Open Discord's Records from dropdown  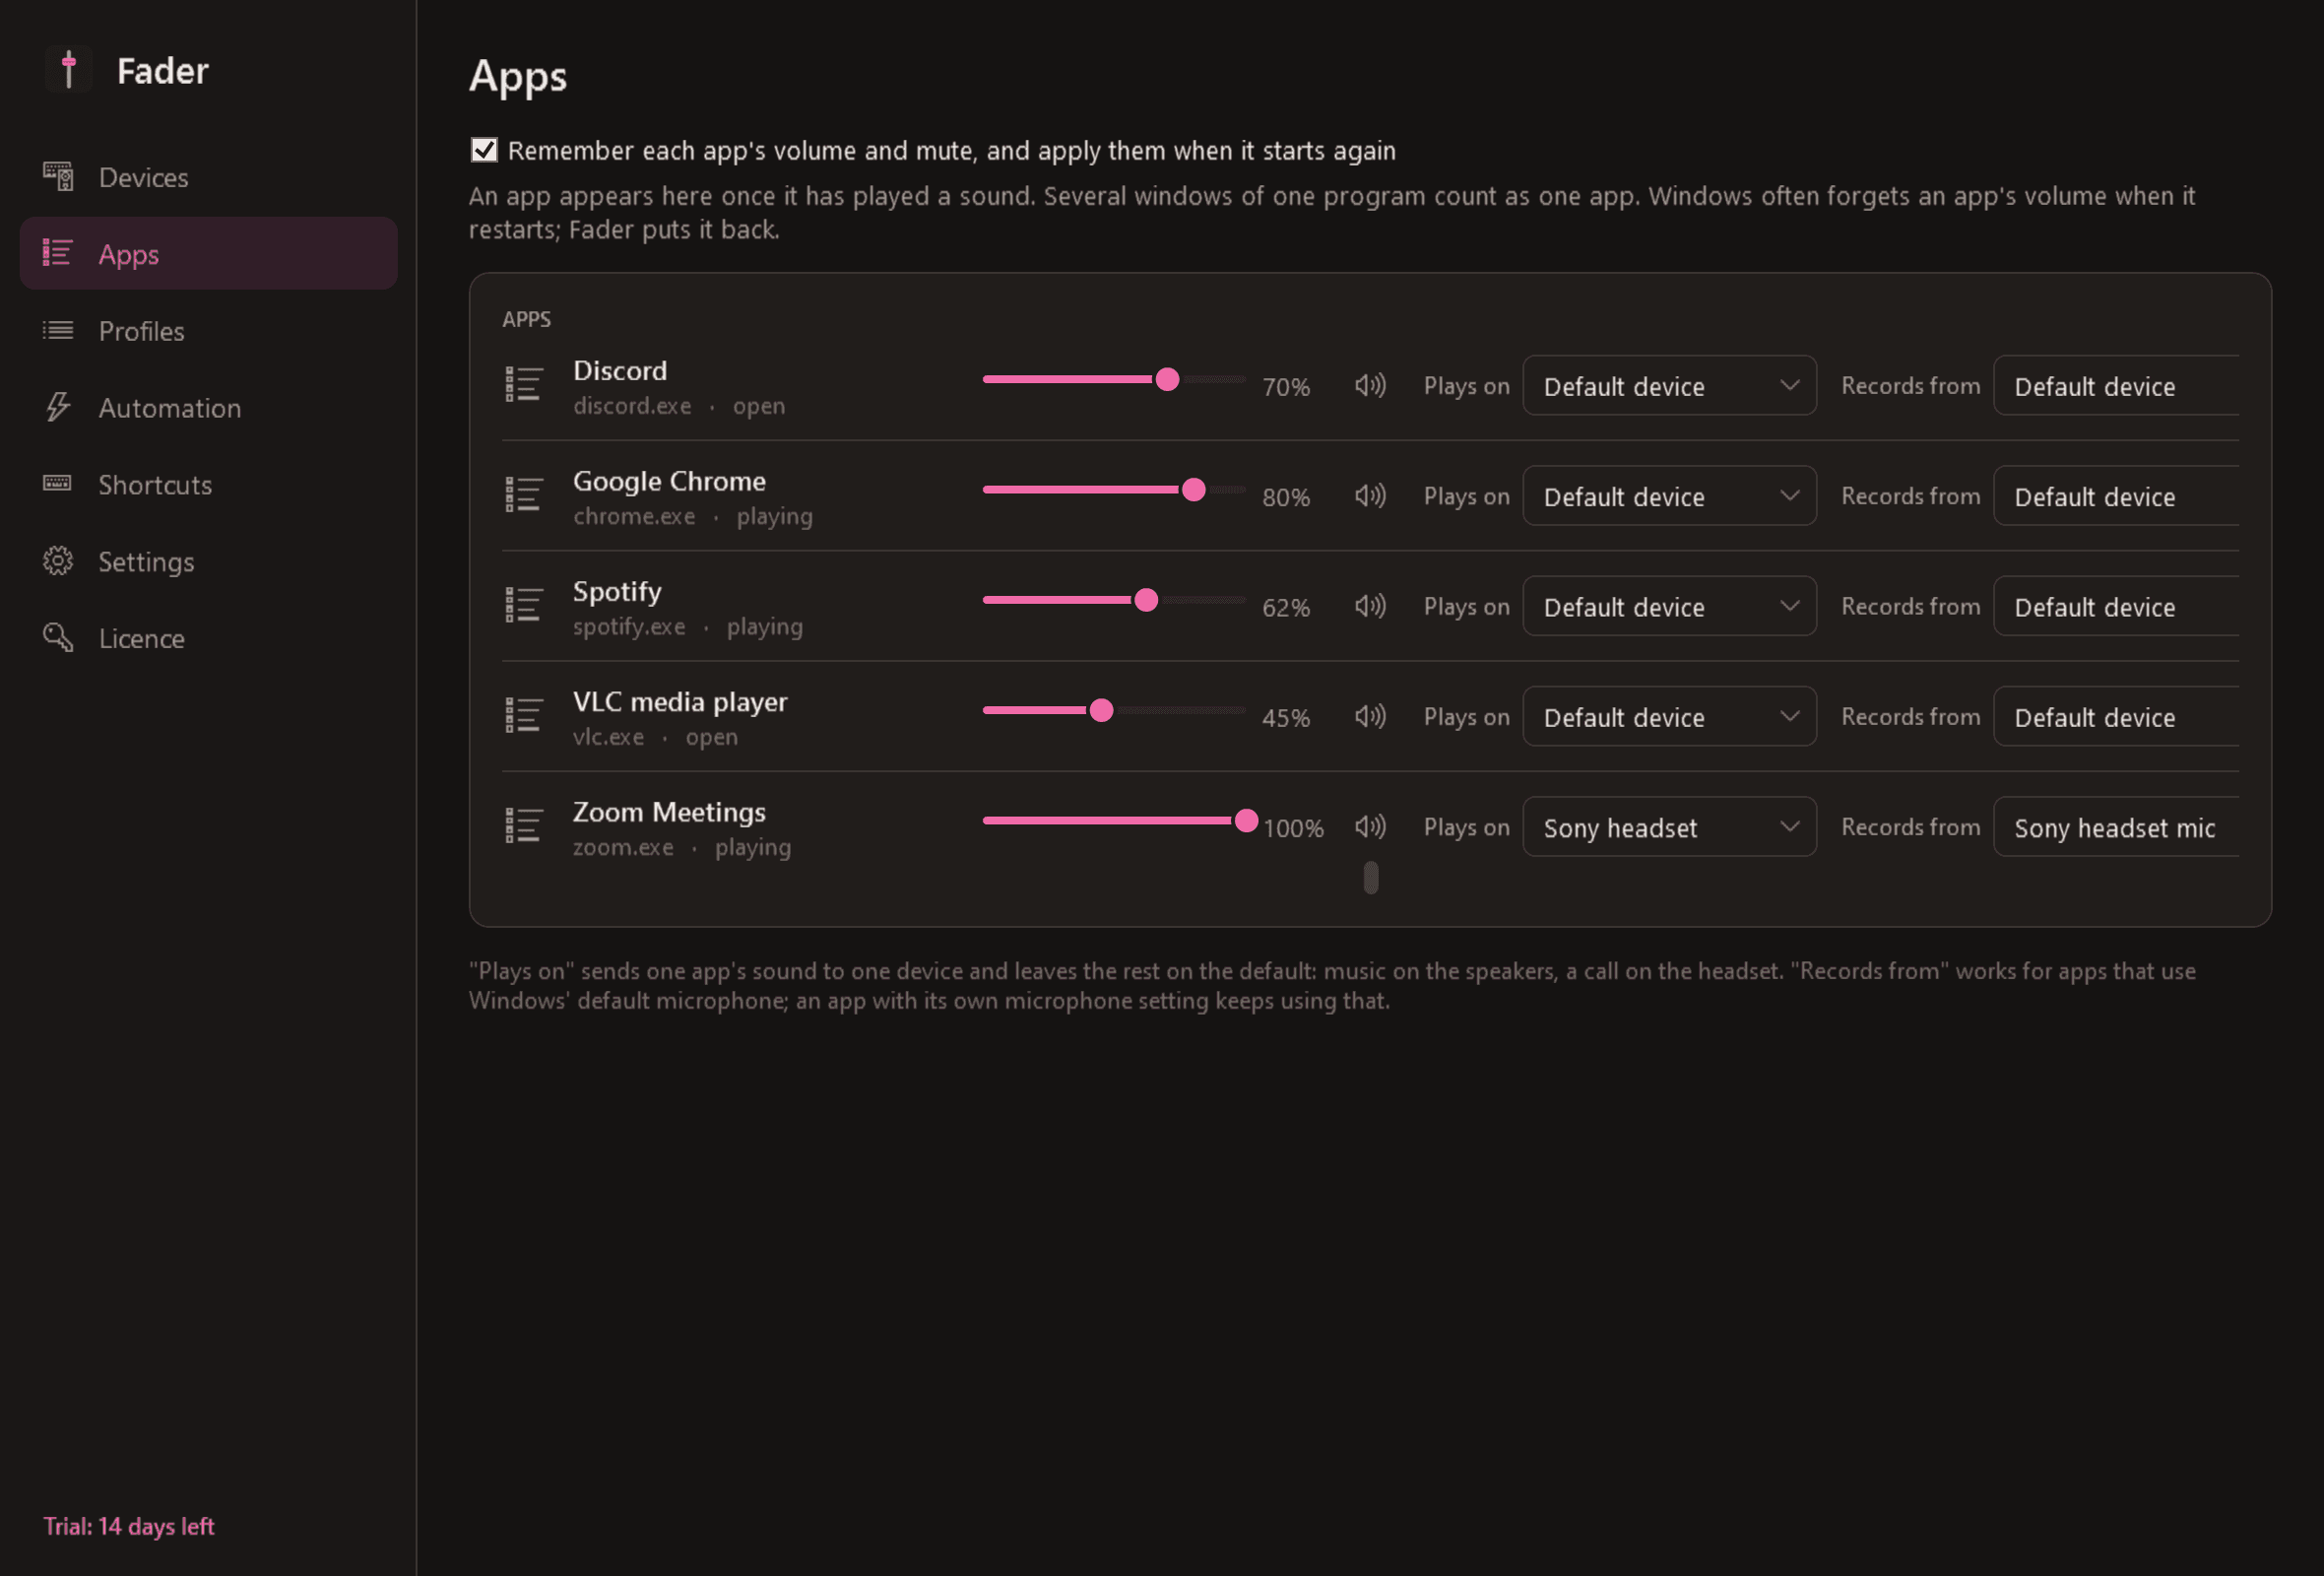coord(2116,385)
